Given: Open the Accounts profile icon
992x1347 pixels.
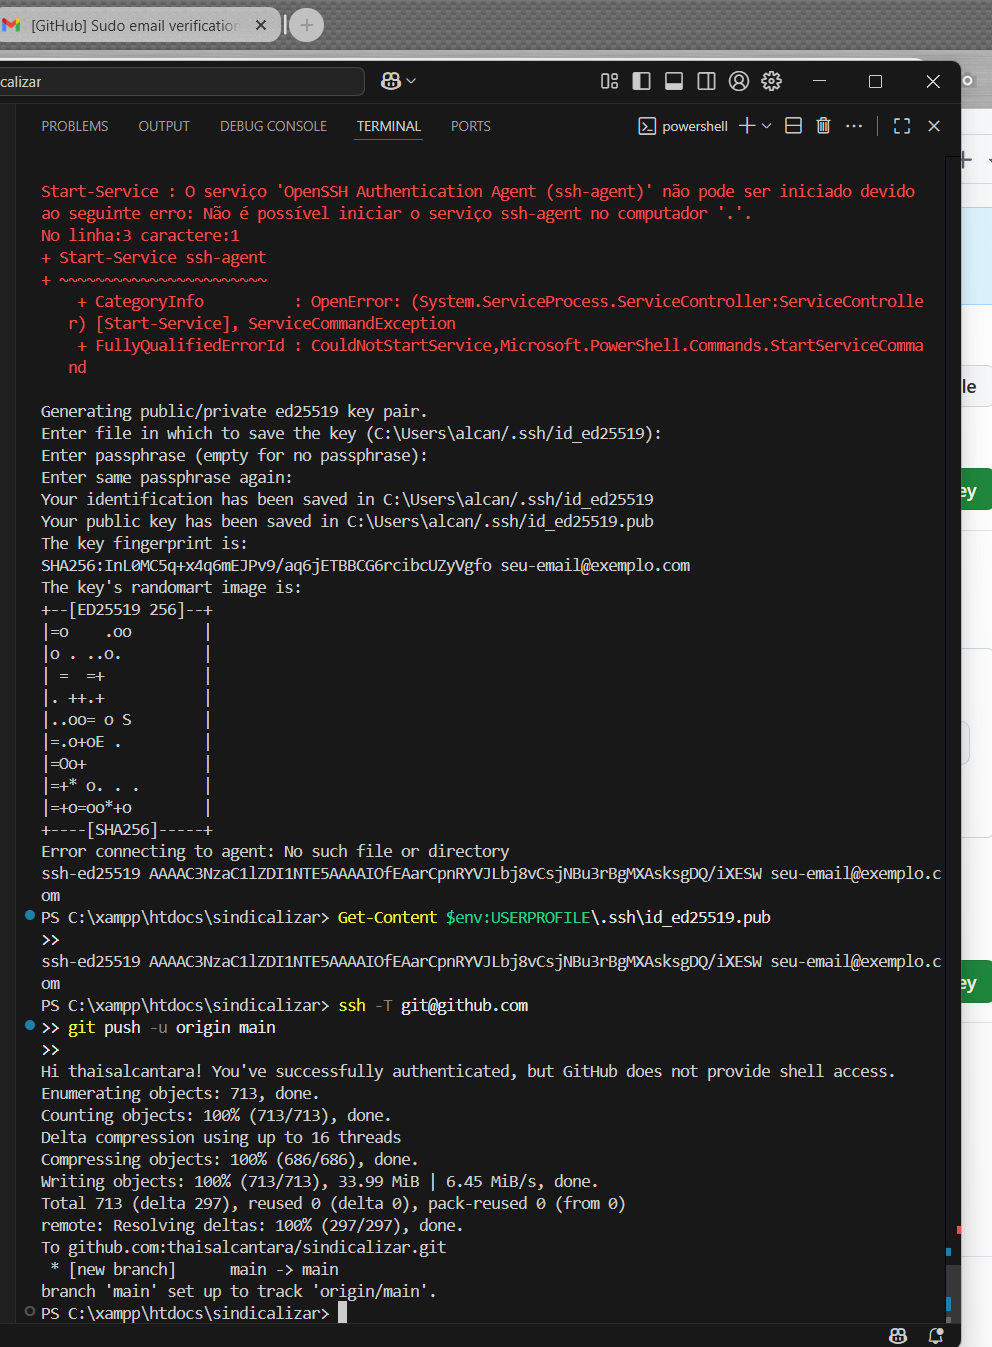Looking at the screenshot, I should pyautogui.click(x=739, y=81).
